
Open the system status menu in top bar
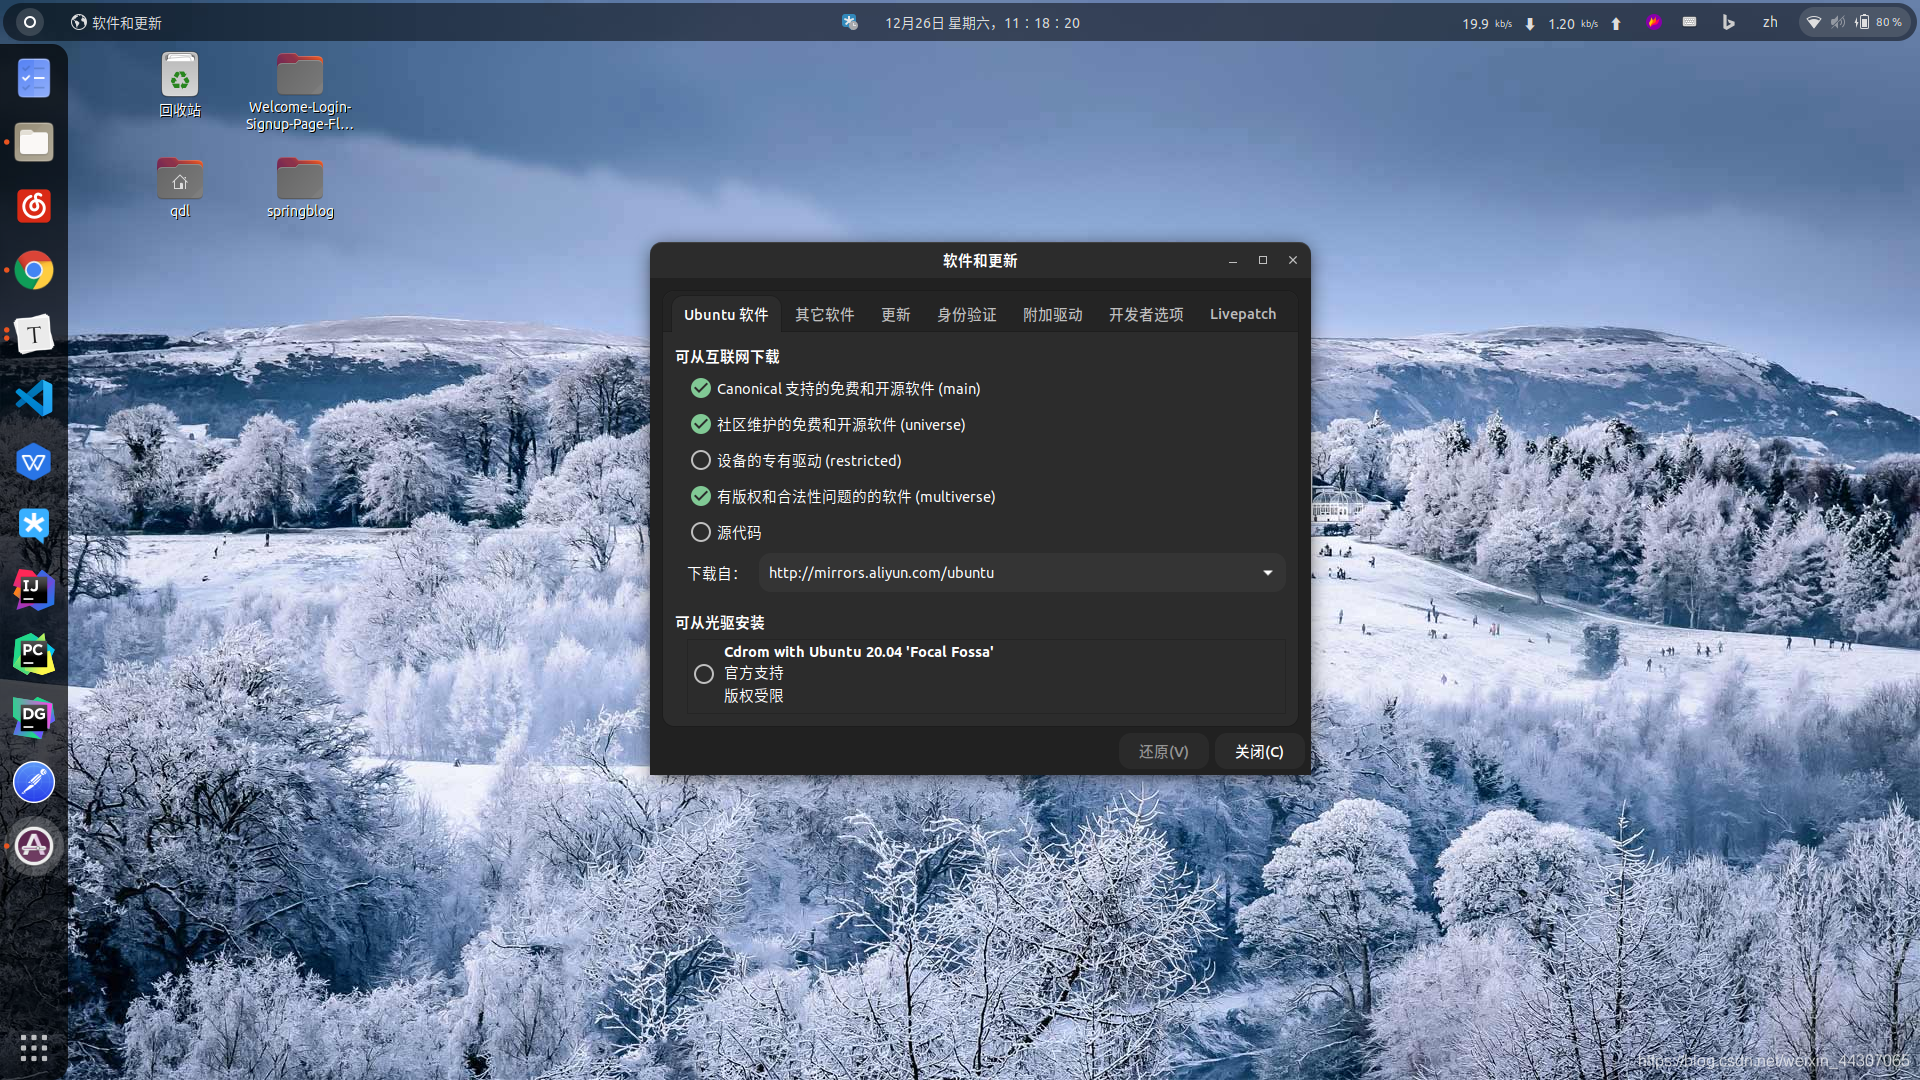(1857, 22)
